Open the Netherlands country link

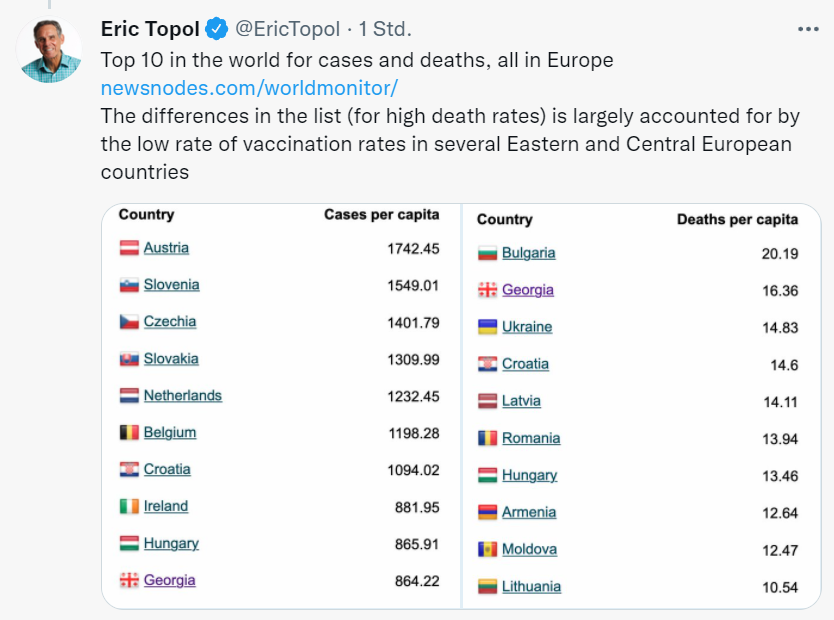click(182, 396)
